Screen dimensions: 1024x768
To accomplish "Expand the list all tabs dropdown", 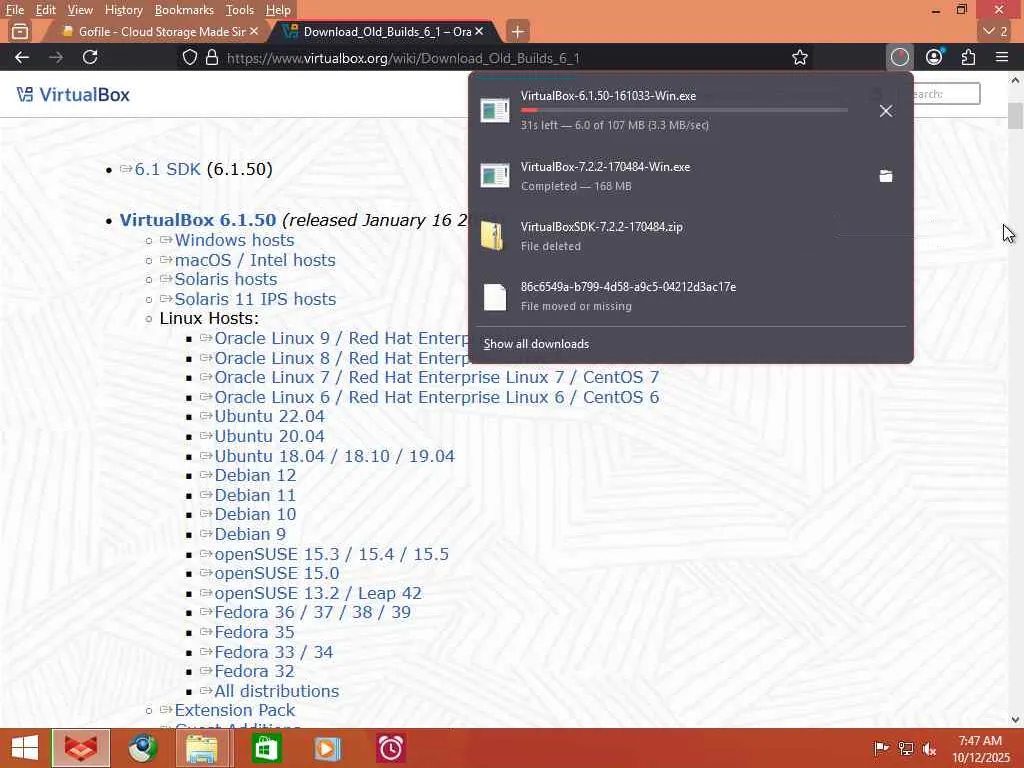I will pos(996,31).
